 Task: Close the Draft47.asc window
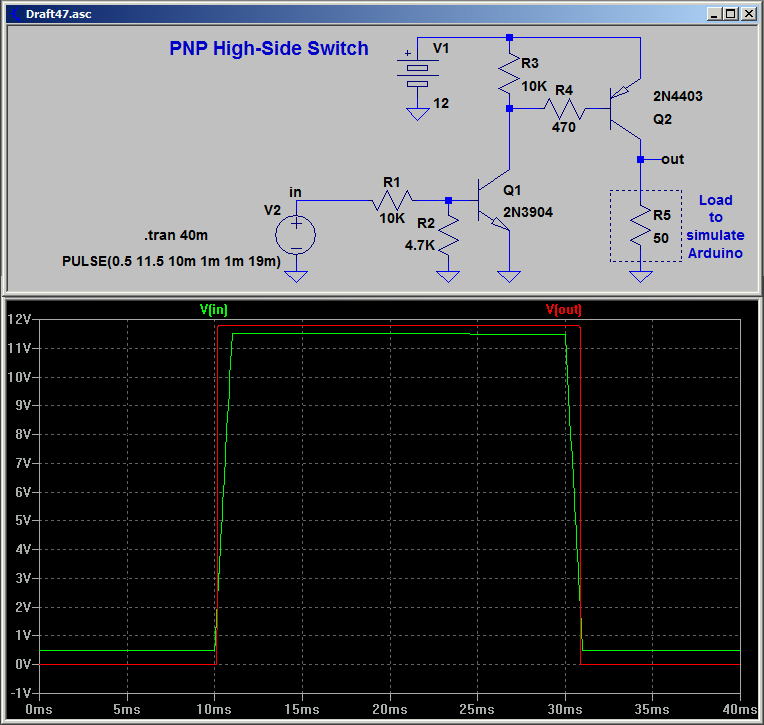point(748,14)
